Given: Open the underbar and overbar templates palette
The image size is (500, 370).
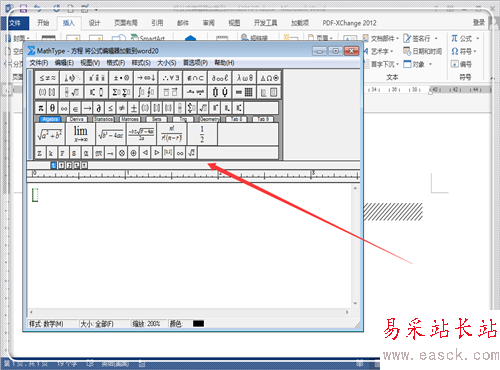Looking at the screenshot, I should click(x=170, y=92).
